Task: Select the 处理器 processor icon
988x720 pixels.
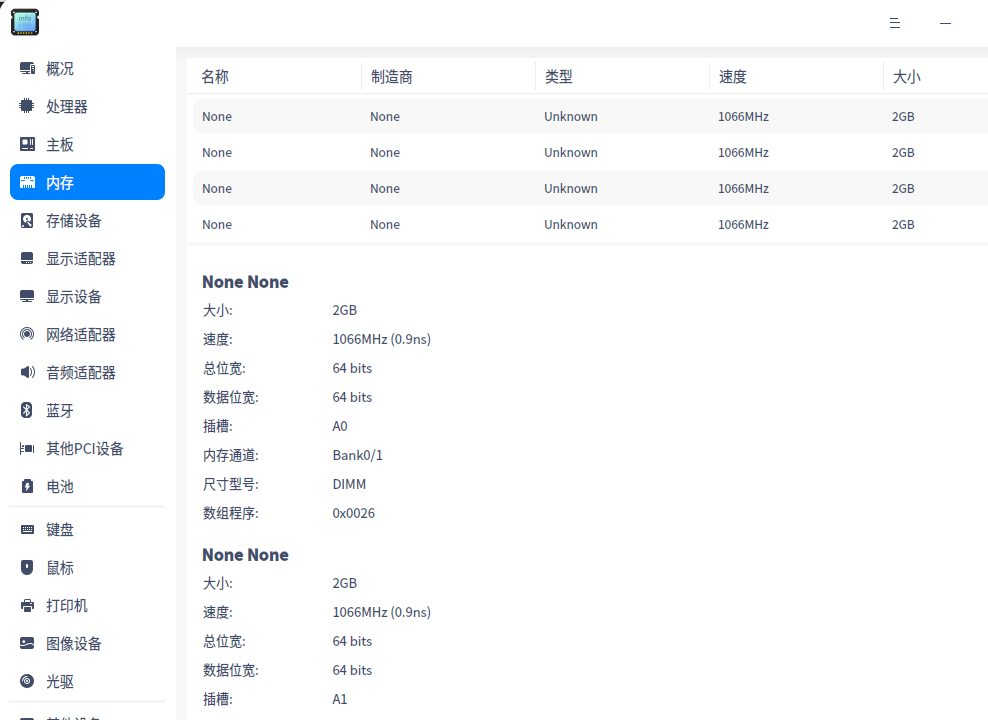Action: (x=27, y=106)
